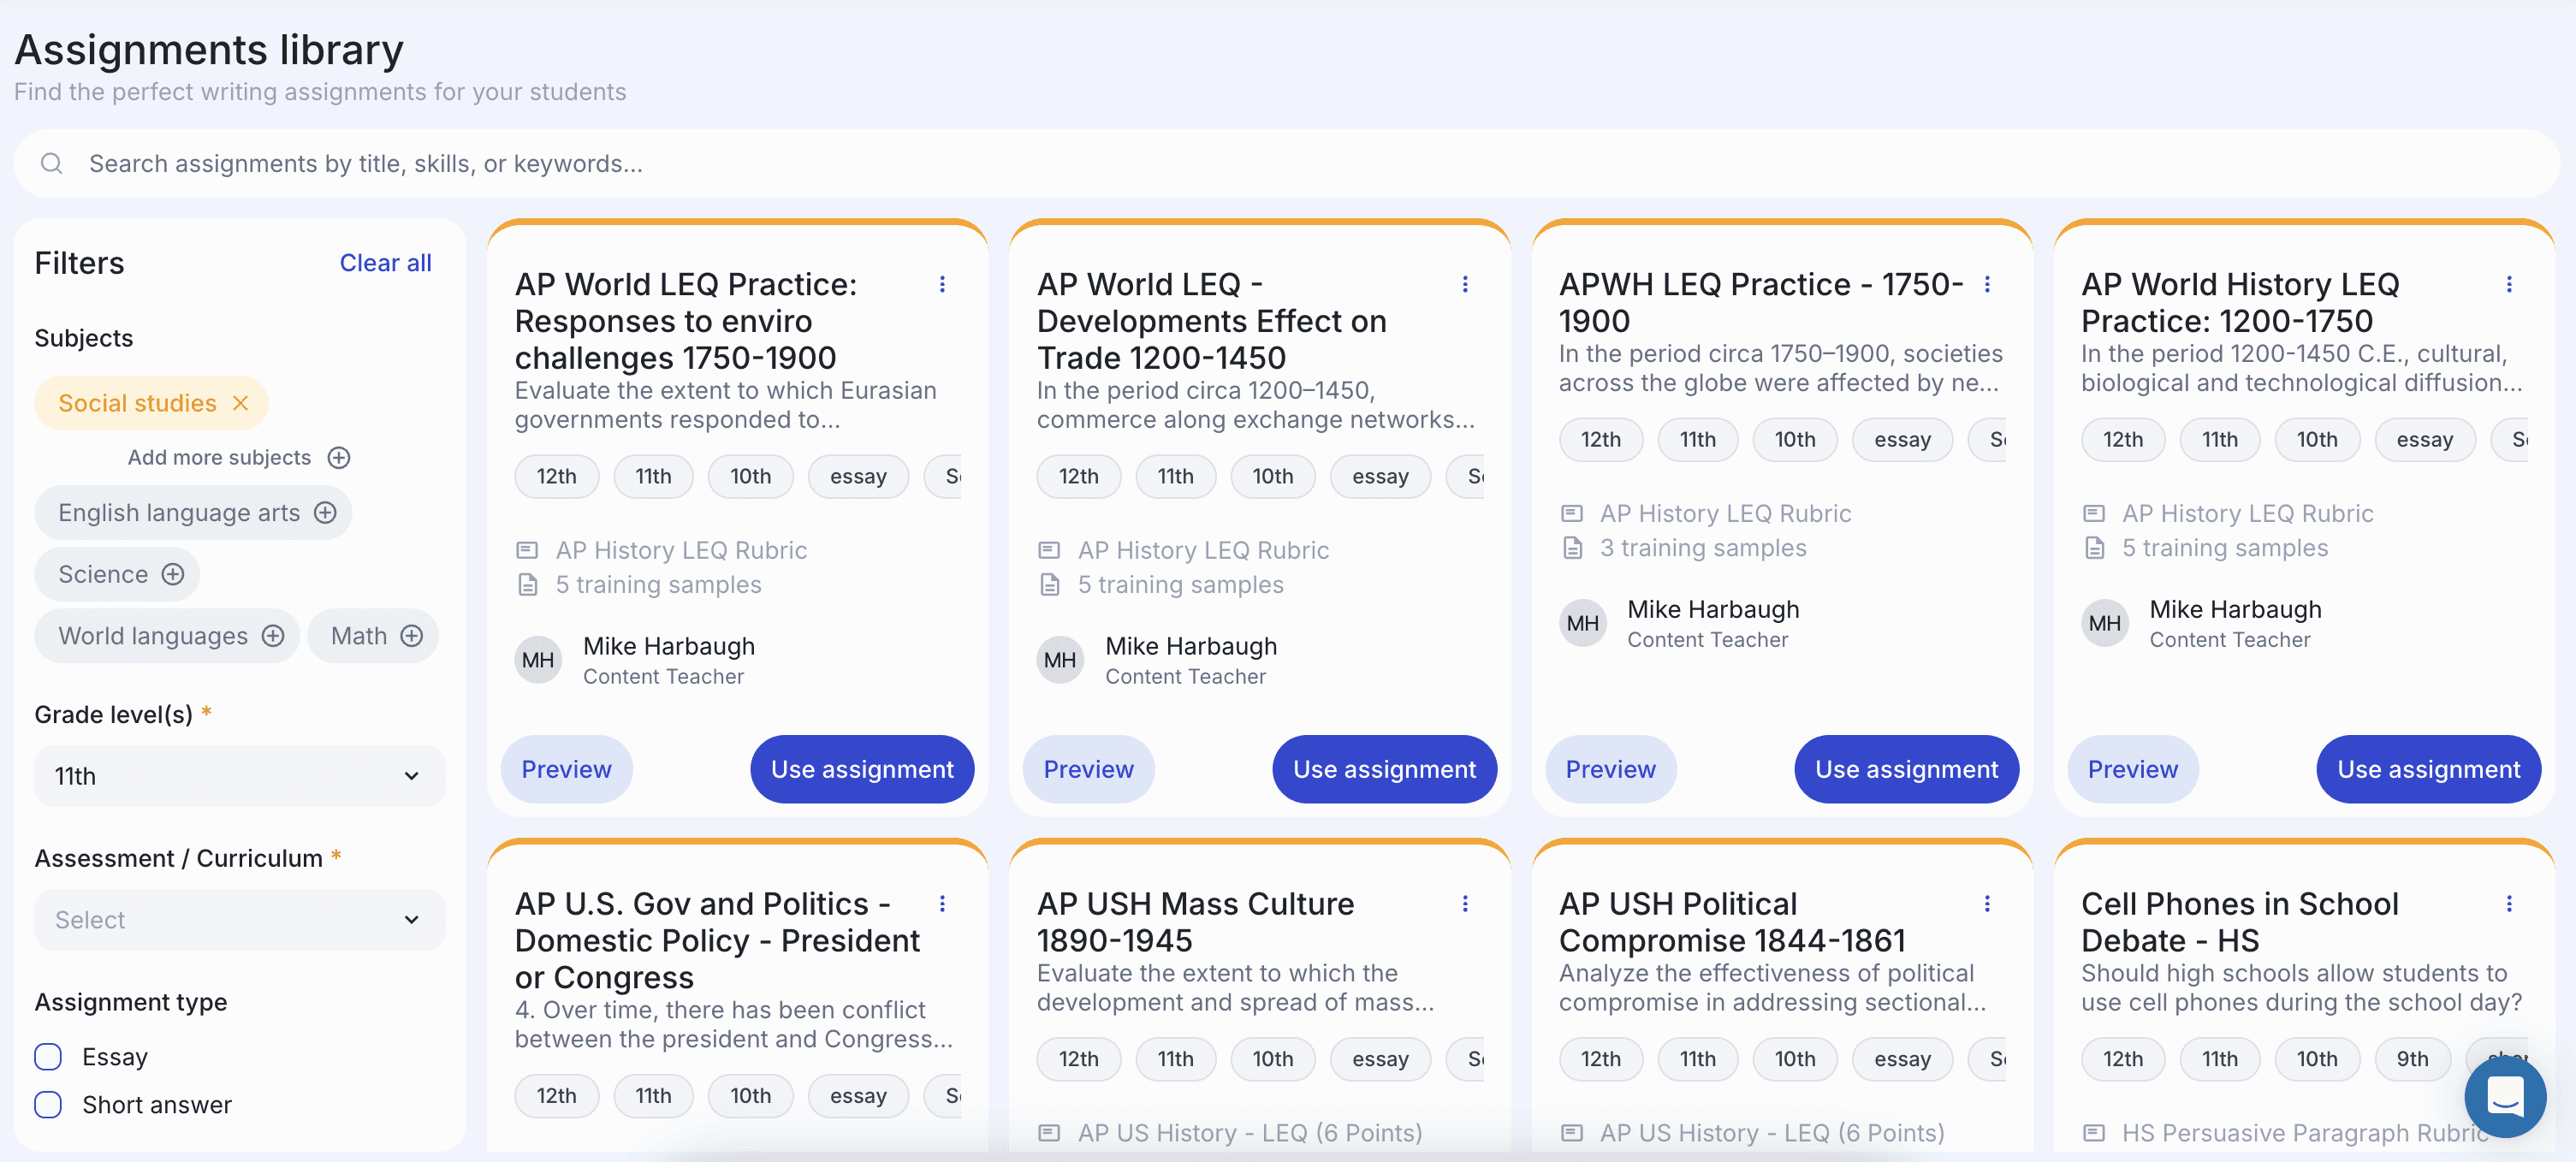
Task: Open the chat support widget
Action: [2504, 1097]
